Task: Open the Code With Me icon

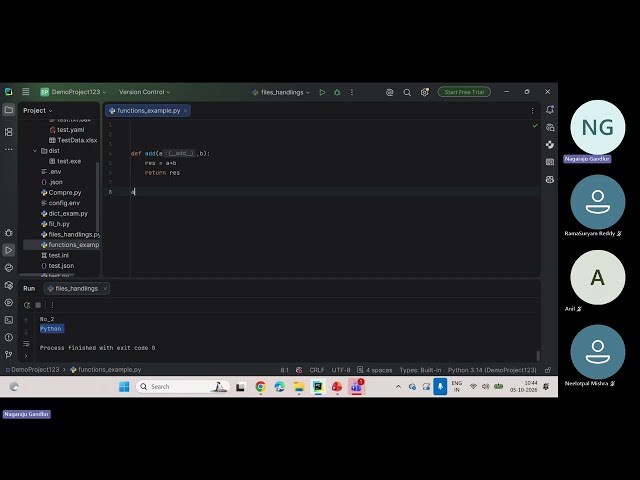Action: pos(389,92)
